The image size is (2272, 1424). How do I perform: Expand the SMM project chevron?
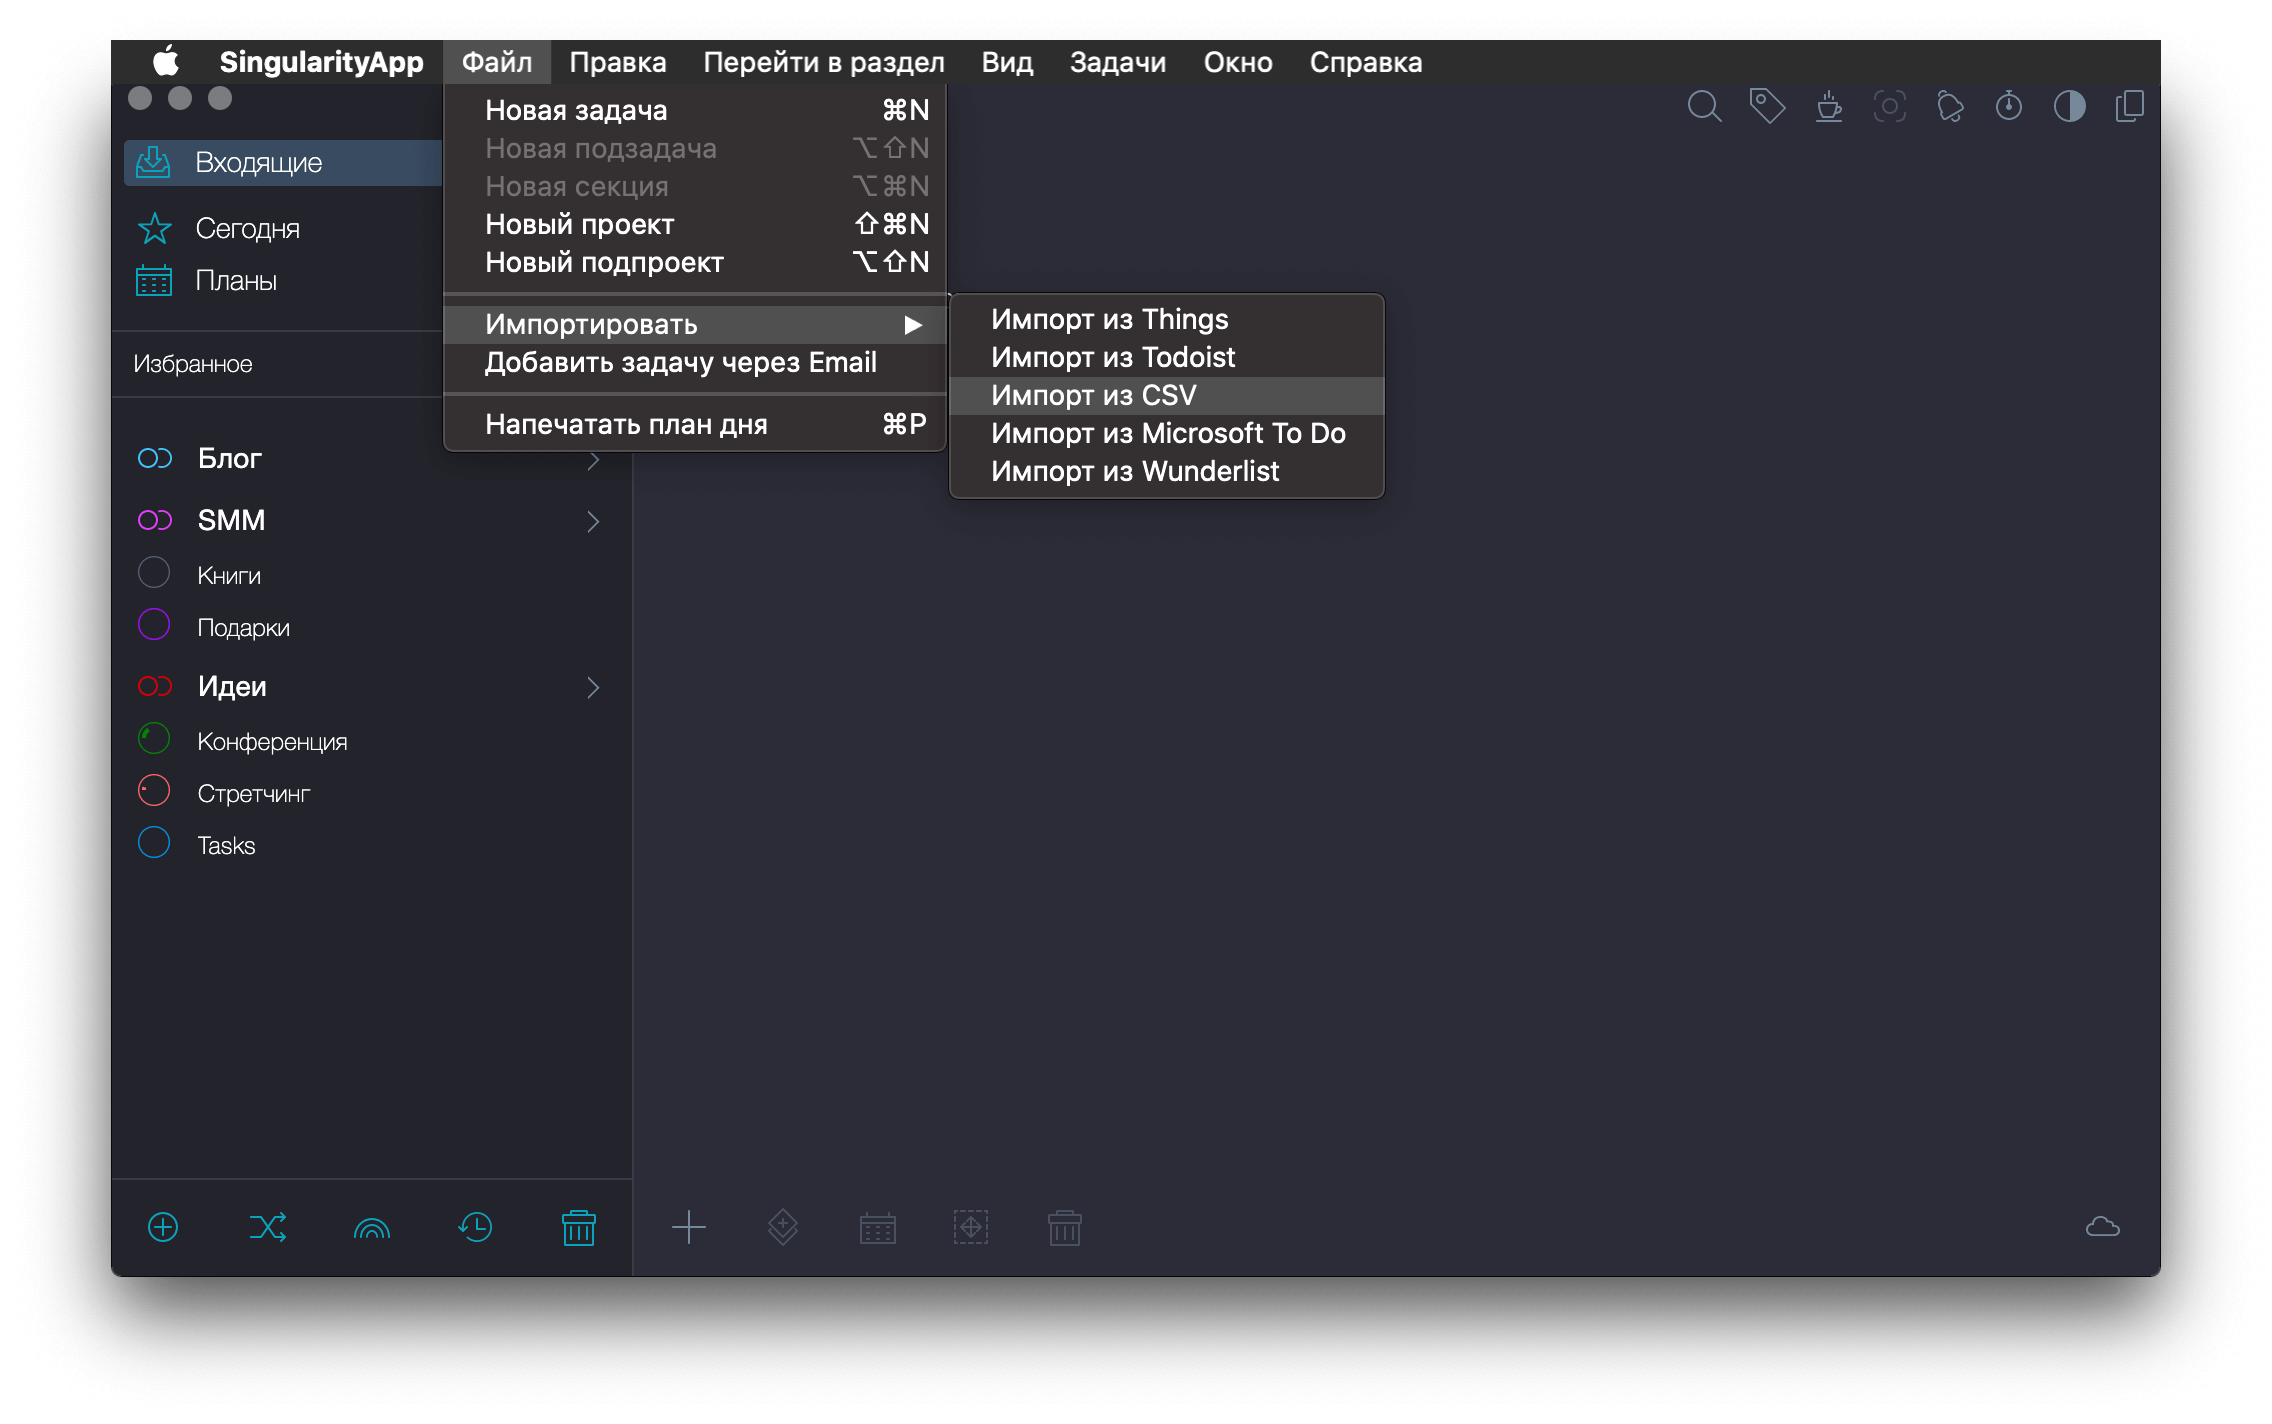tap(593, 521)
